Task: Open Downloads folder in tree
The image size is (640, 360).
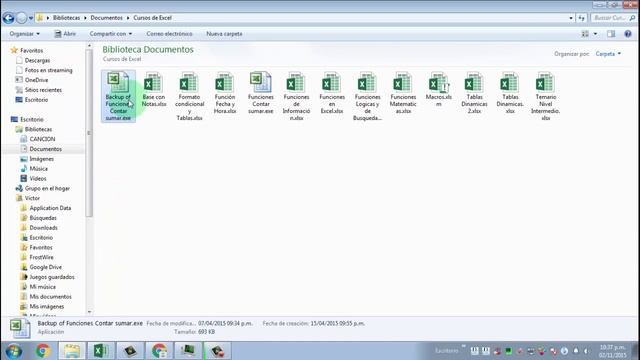Action: 43,228
